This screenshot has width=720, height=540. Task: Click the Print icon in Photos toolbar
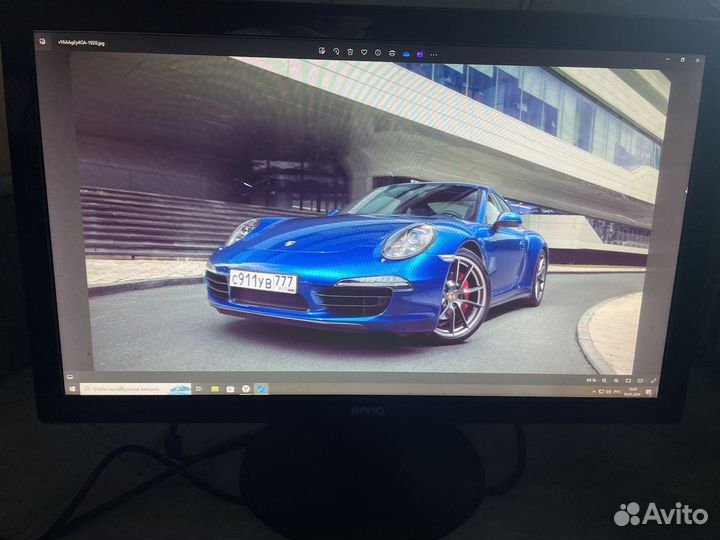(x=392, y=53)
